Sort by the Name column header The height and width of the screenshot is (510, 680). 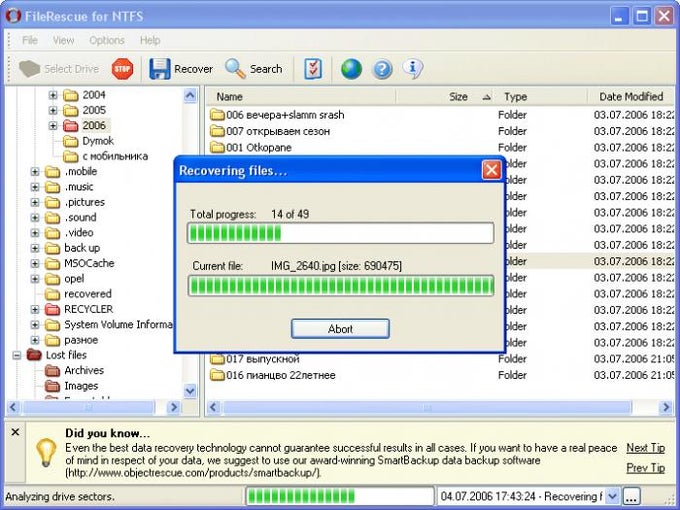[x=301, y=97]
